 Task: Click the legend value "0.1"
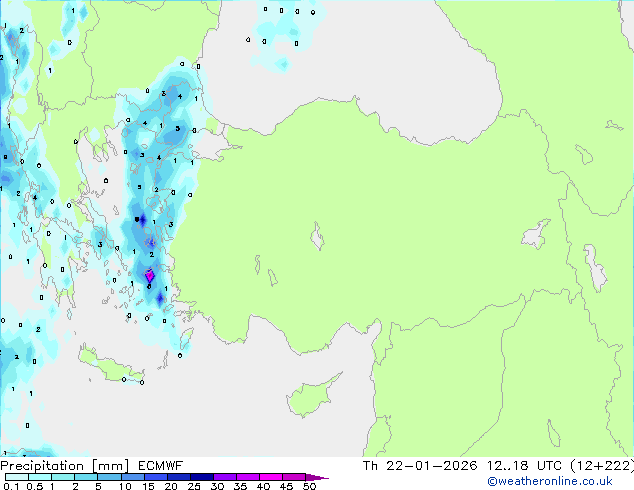(11, 486)
